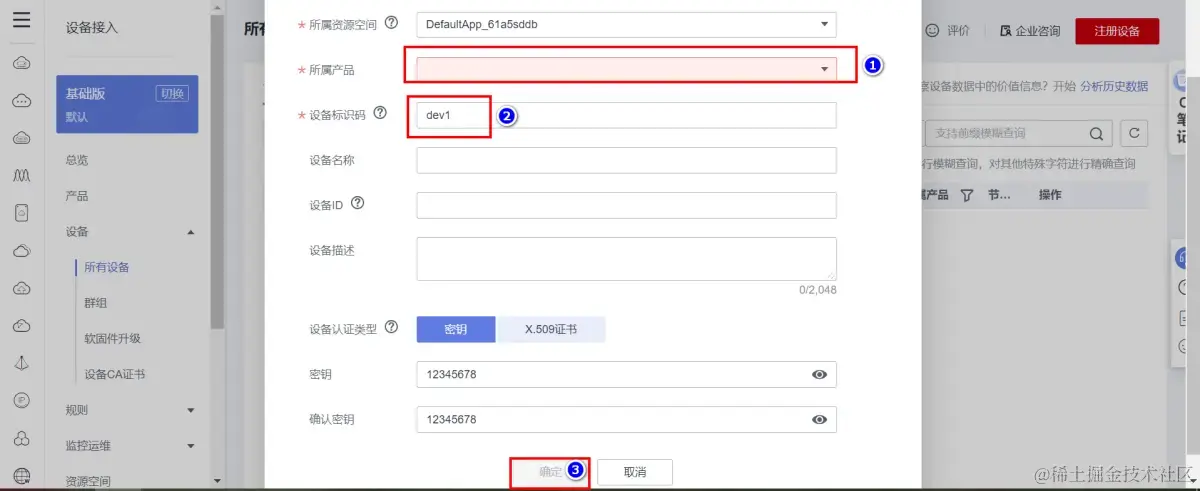Viewport: 1200px width, 491px height.
Task: Click the globe icon at the bottom of the left rail
Action: (x=22, y=475)
